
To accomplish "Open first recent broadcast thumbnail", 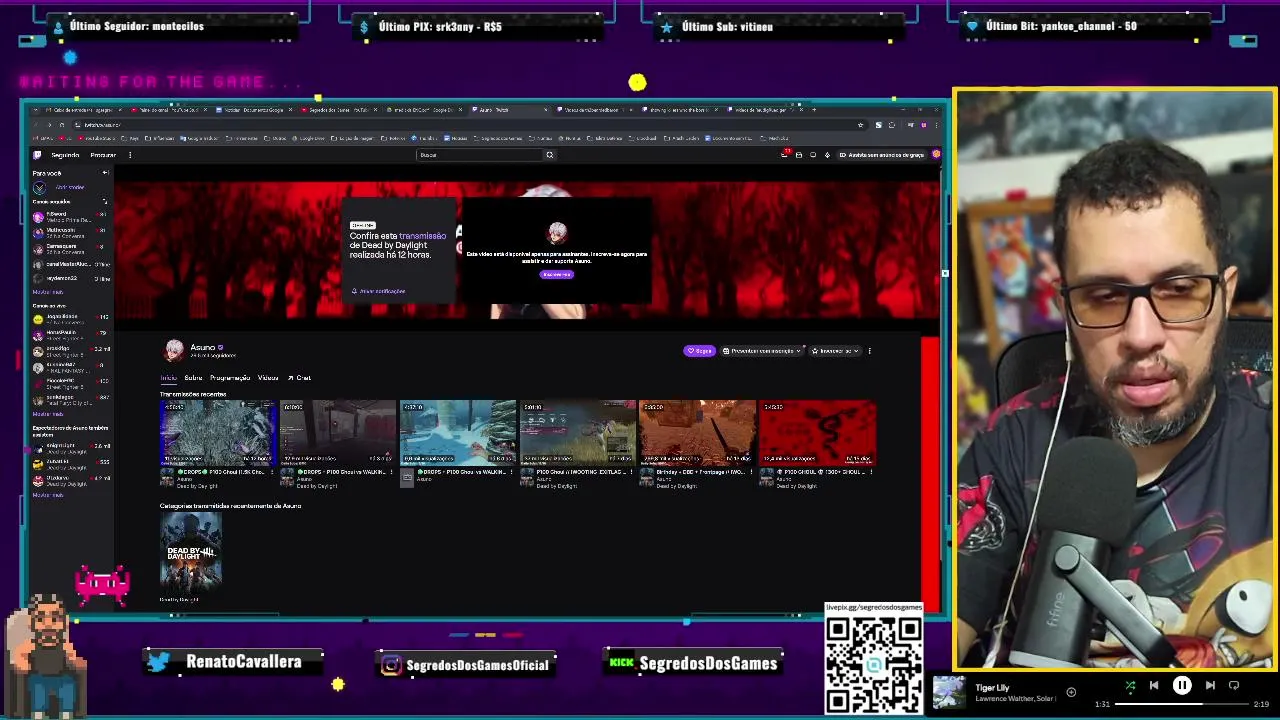I will point(217,433).
